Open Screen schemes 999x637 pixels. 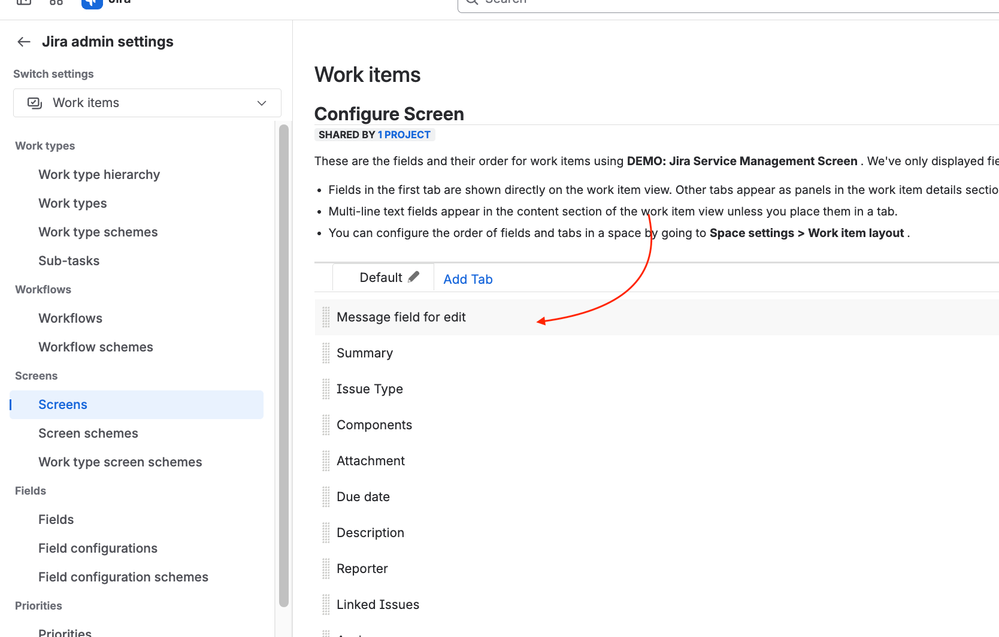(88, 433)
